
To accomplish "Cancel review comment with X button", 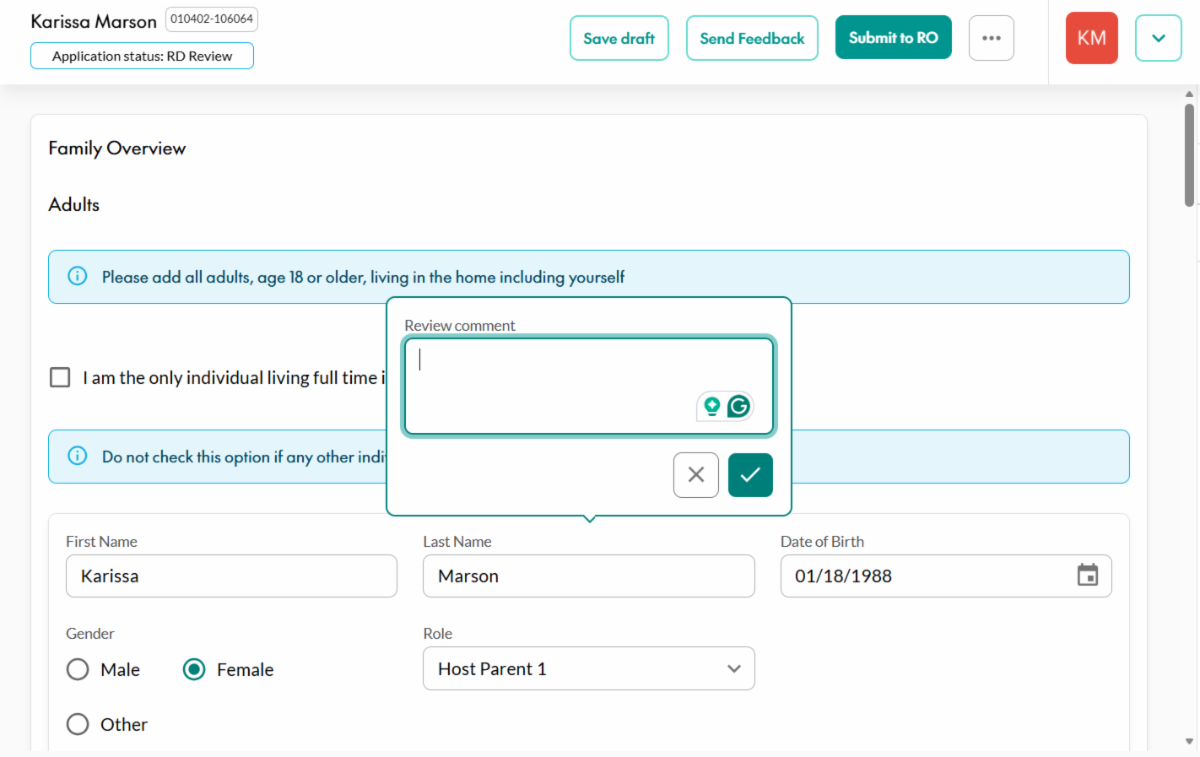I will click(696, 475).
